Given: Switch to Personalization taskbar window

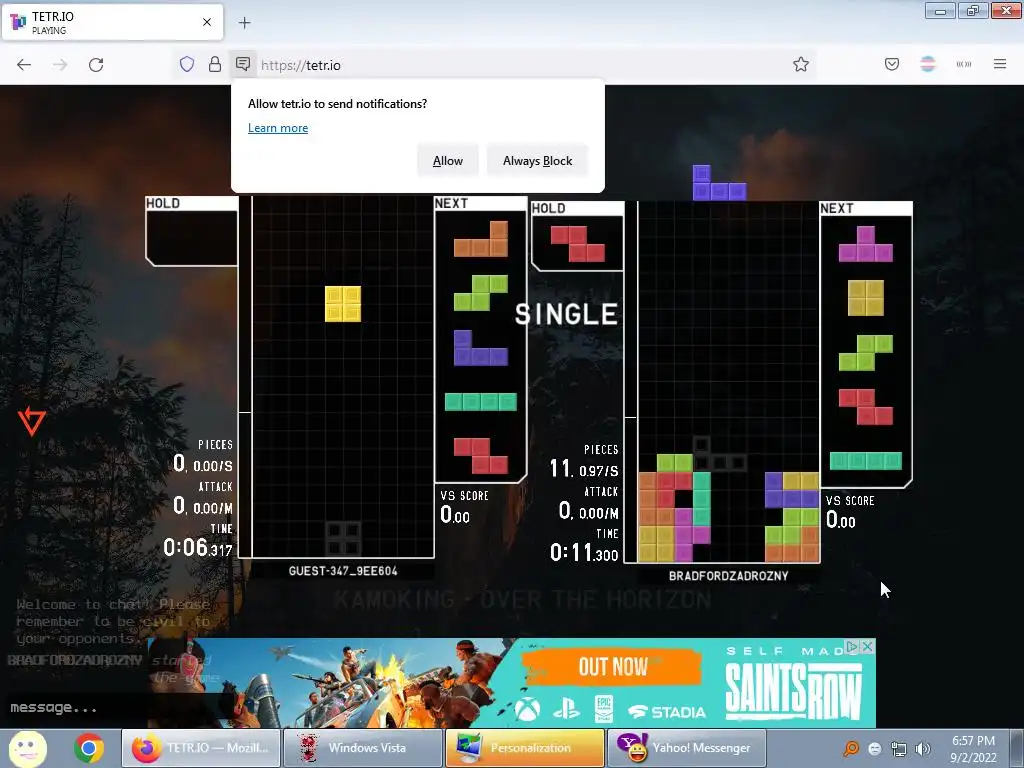Looking at the screenshot, I should (x=525, y=748).
